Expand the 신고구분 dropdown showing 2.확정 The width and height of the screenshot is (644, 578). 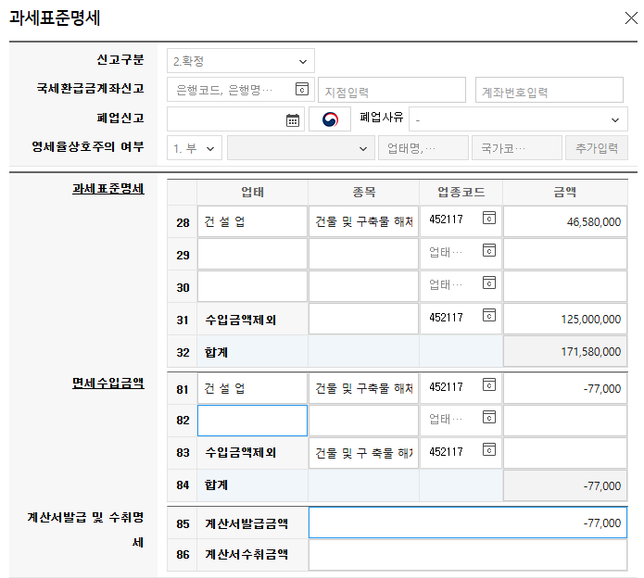[x=240, y=61]
